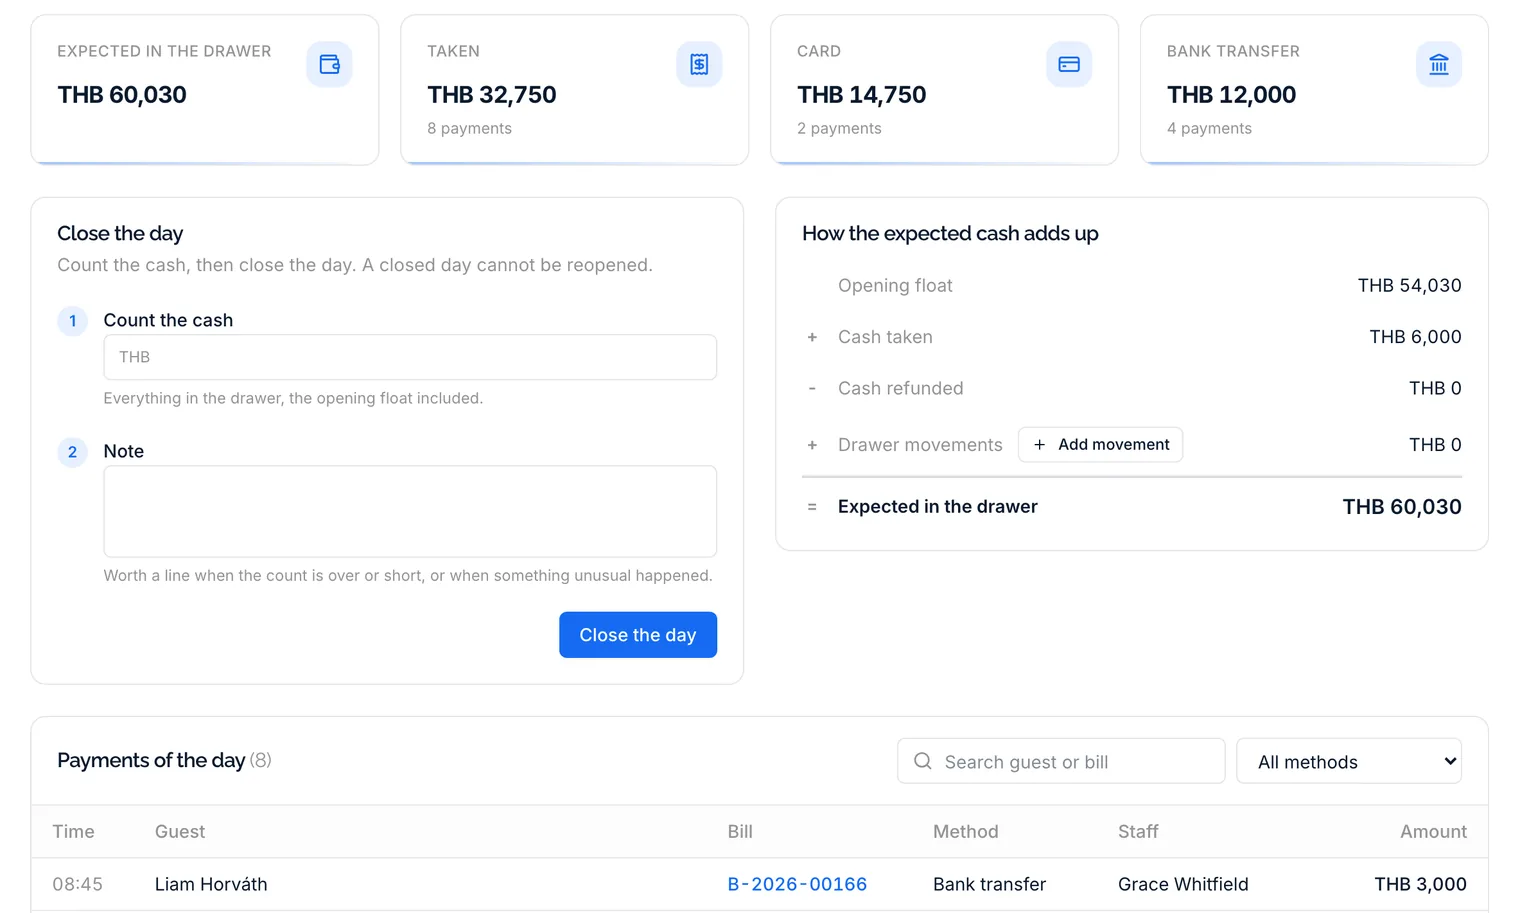
Task: Click the wallet icon on Expected in the Drawer card
Action: [329, 64]
